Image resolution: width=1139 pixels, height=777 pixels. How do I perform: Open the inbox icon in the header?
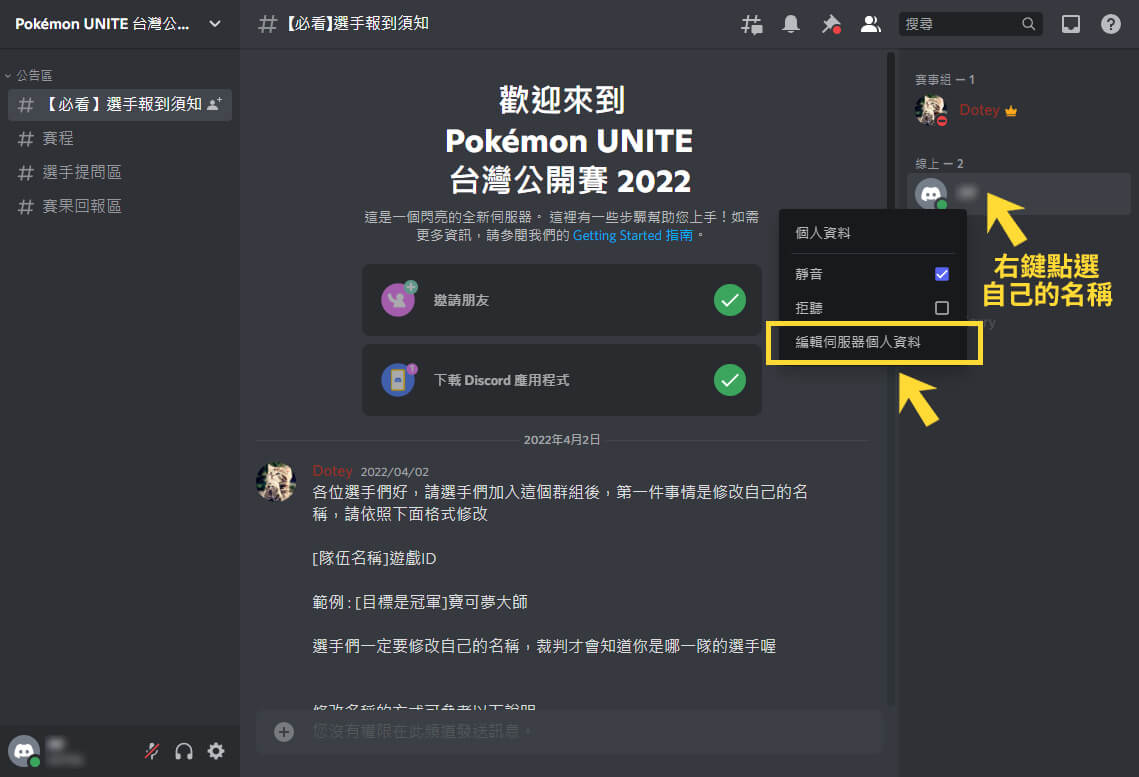(1071, 24)
